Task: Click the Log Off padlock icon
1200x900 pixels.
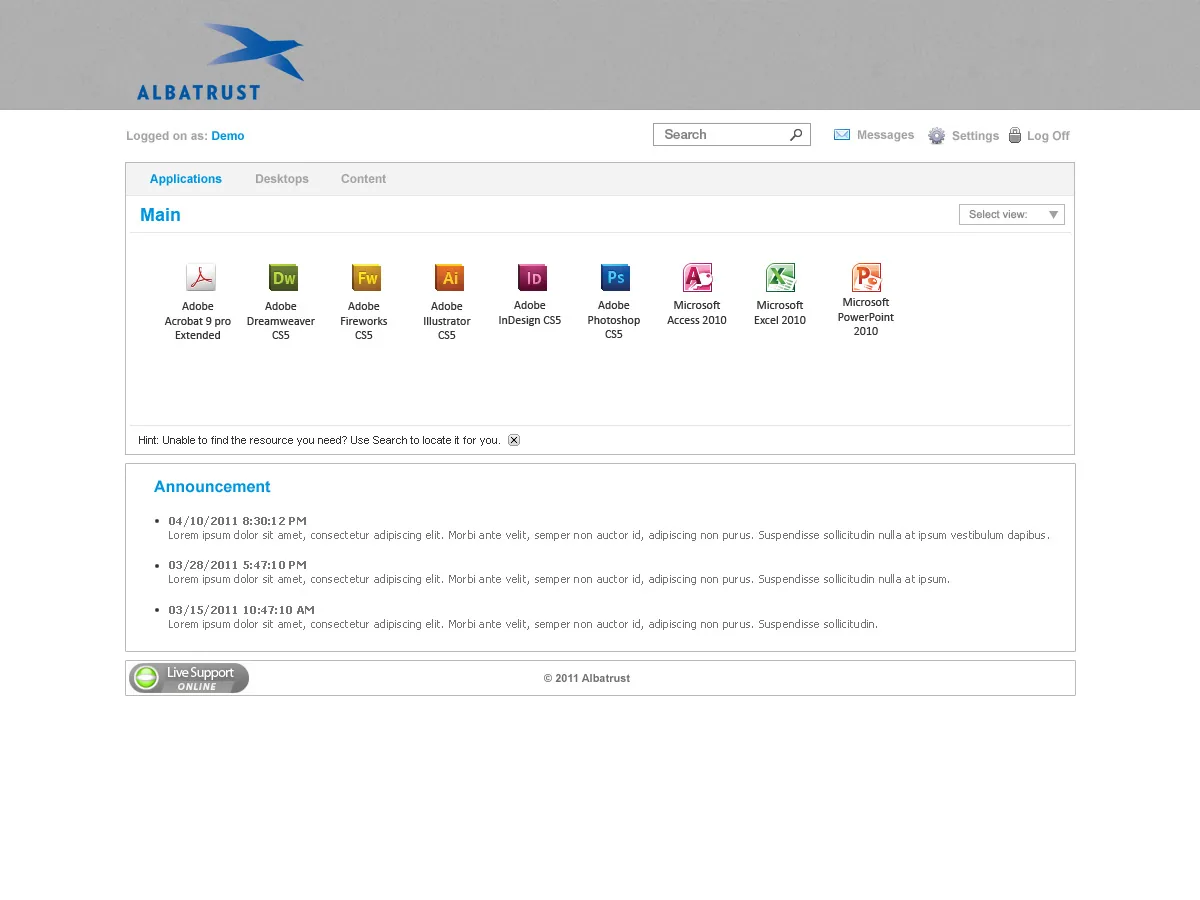Action: pyautogui.click(x=1015, y=135)
